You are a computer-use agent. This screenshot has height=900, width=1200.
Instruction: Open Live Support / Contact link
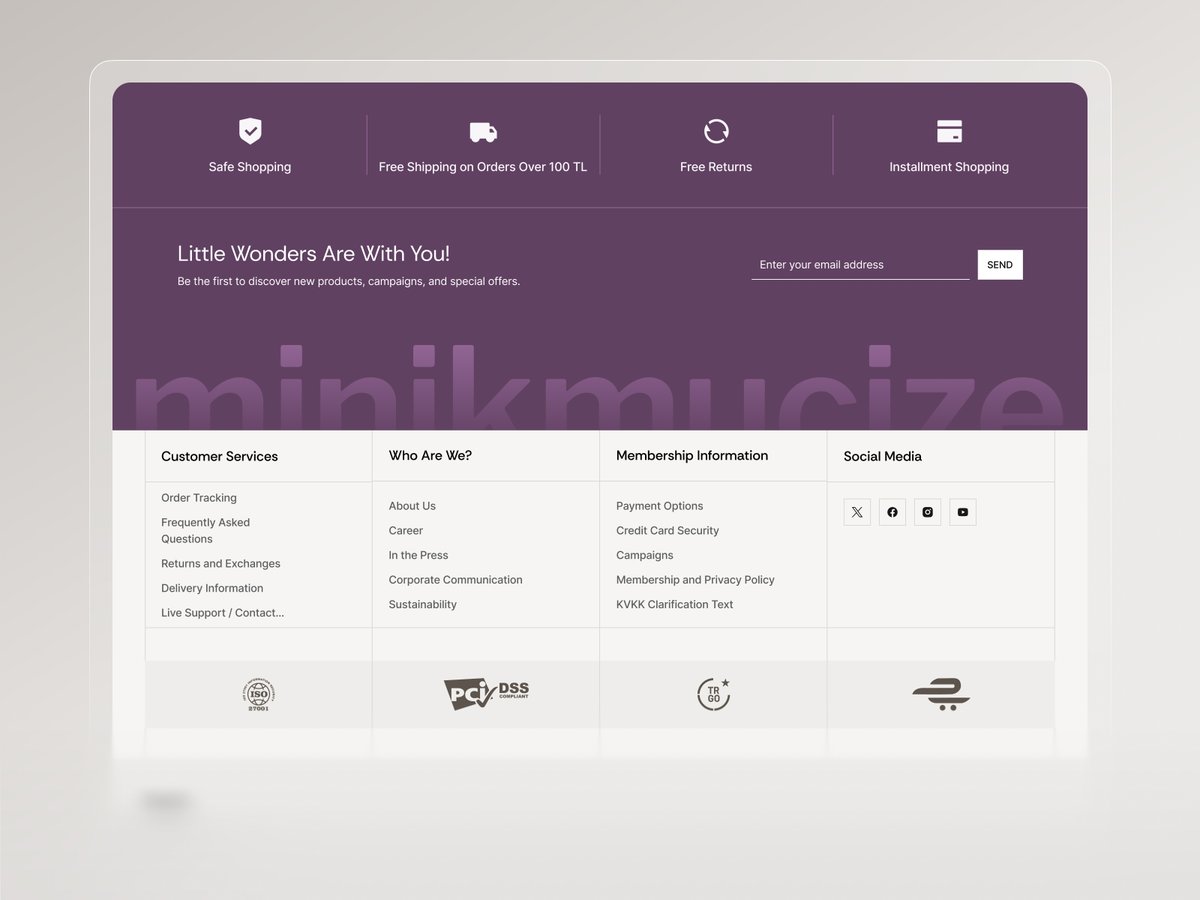(223, 613)
